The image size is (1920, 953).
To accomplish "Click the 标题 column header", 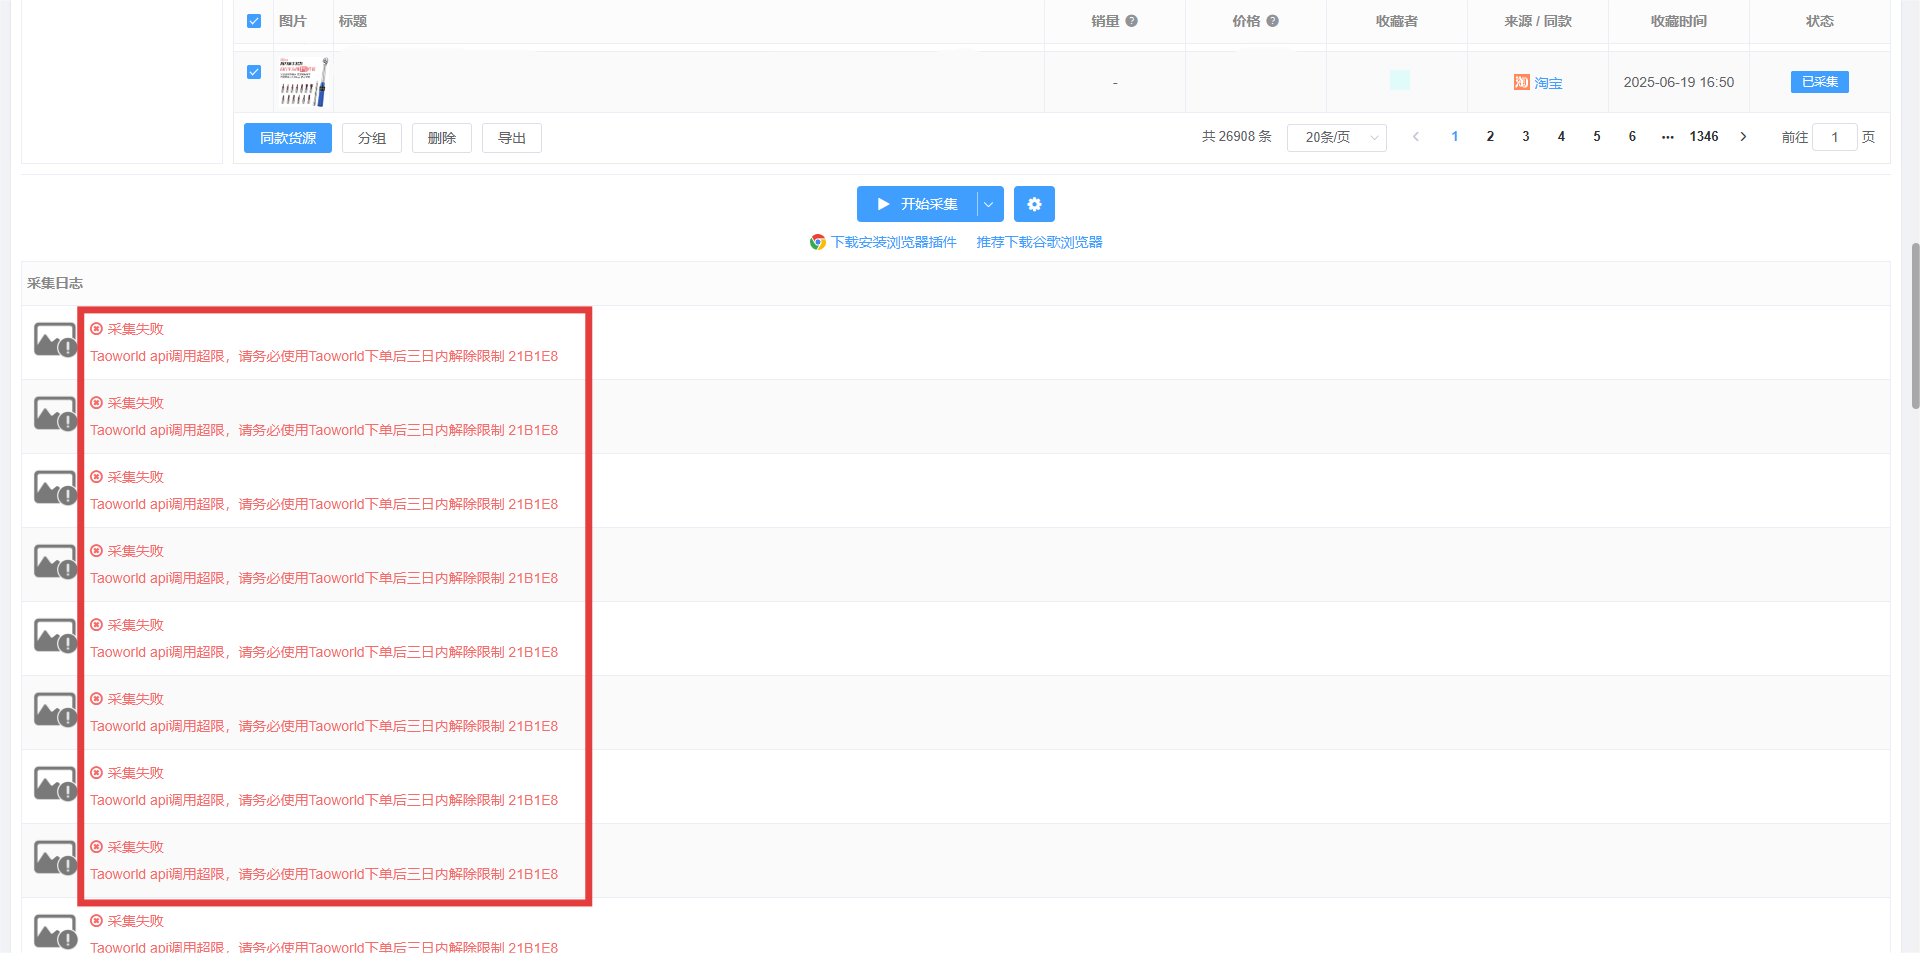I will 353,21.
